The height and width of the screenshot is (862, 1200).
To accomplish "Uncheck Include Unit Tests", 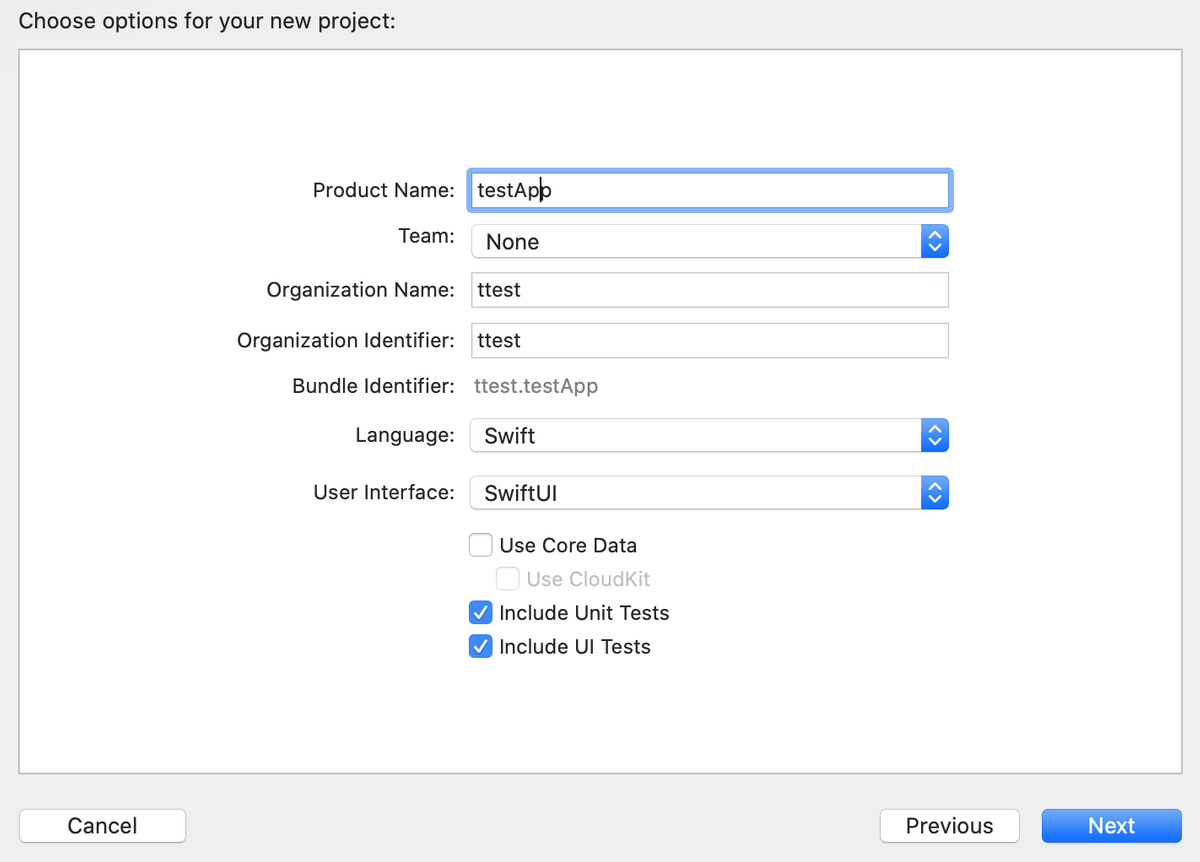I will [481, 612].
